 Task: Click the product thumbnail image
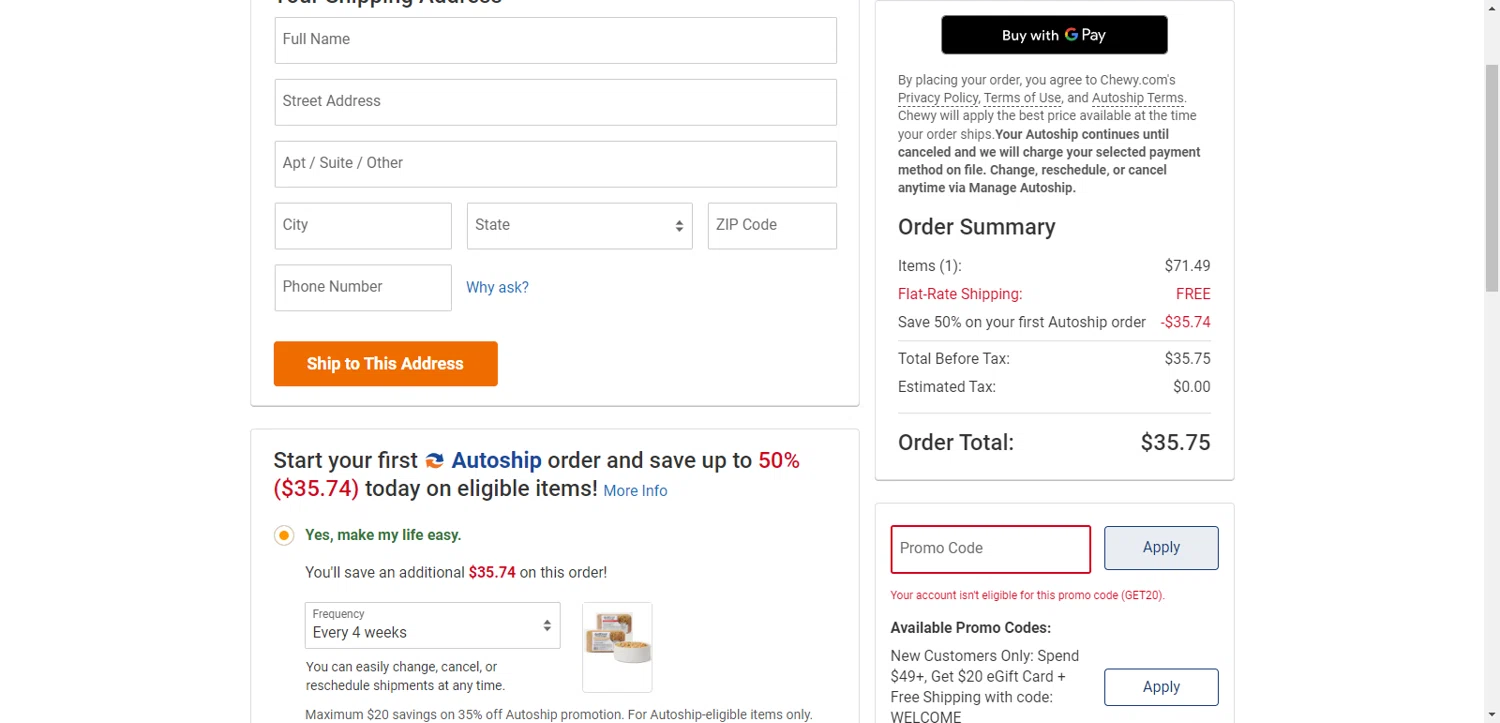point(617,646)
